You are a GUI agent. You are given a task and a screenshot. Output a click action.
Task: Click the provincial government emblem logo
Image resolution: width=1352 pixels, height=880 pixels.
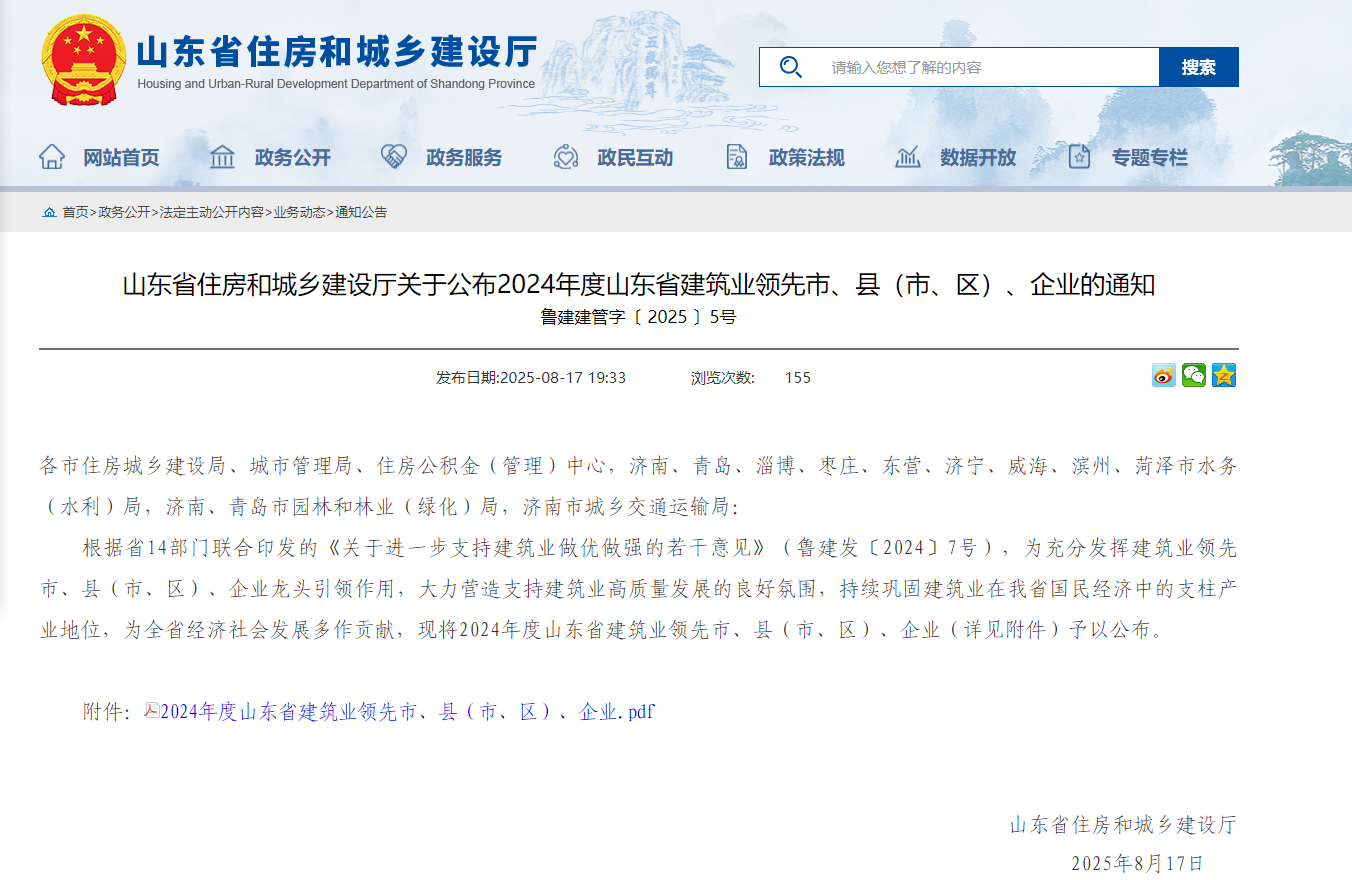click(83, 58)
